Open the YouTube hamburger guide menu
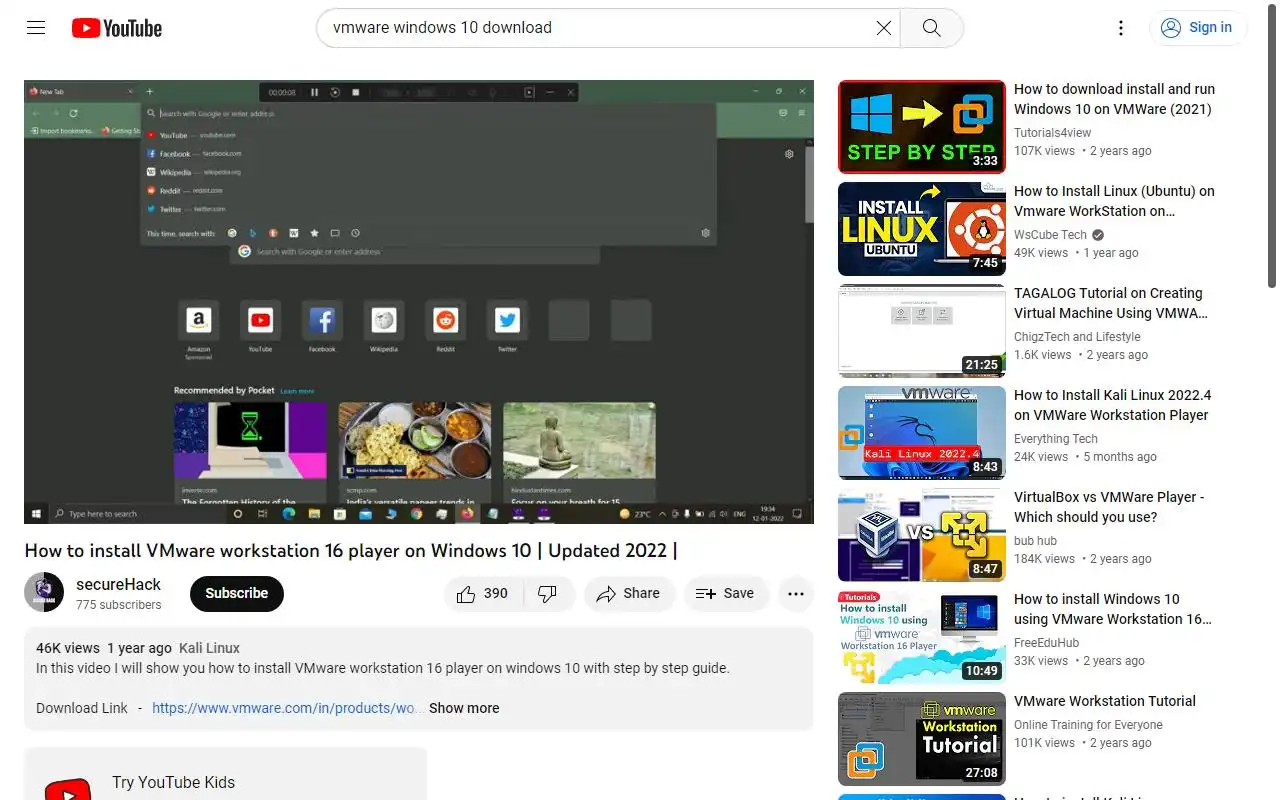1280x800 pixels. coord(36,28)
